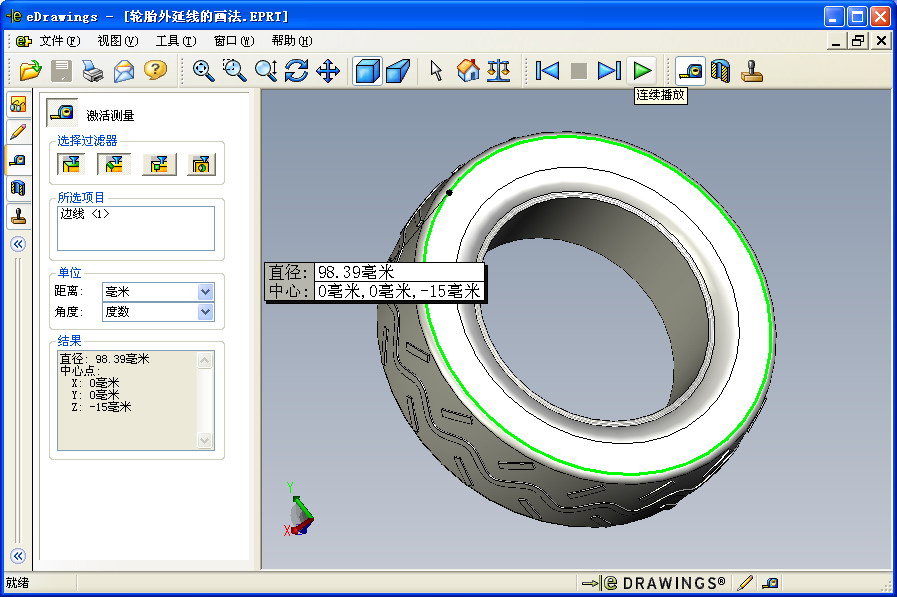Open the Markup pencil sidebar tab
The height and width of the screenshot is (597, 897).
tap(18, 132)
